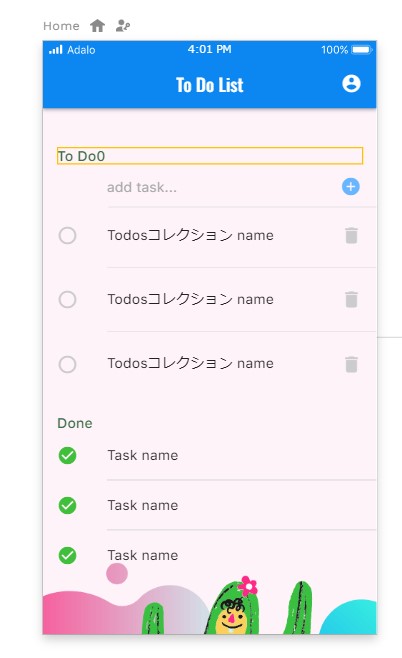Screen dimensions: 402x658
Task: Click the user action icon beside home icon
Action: 123,26
